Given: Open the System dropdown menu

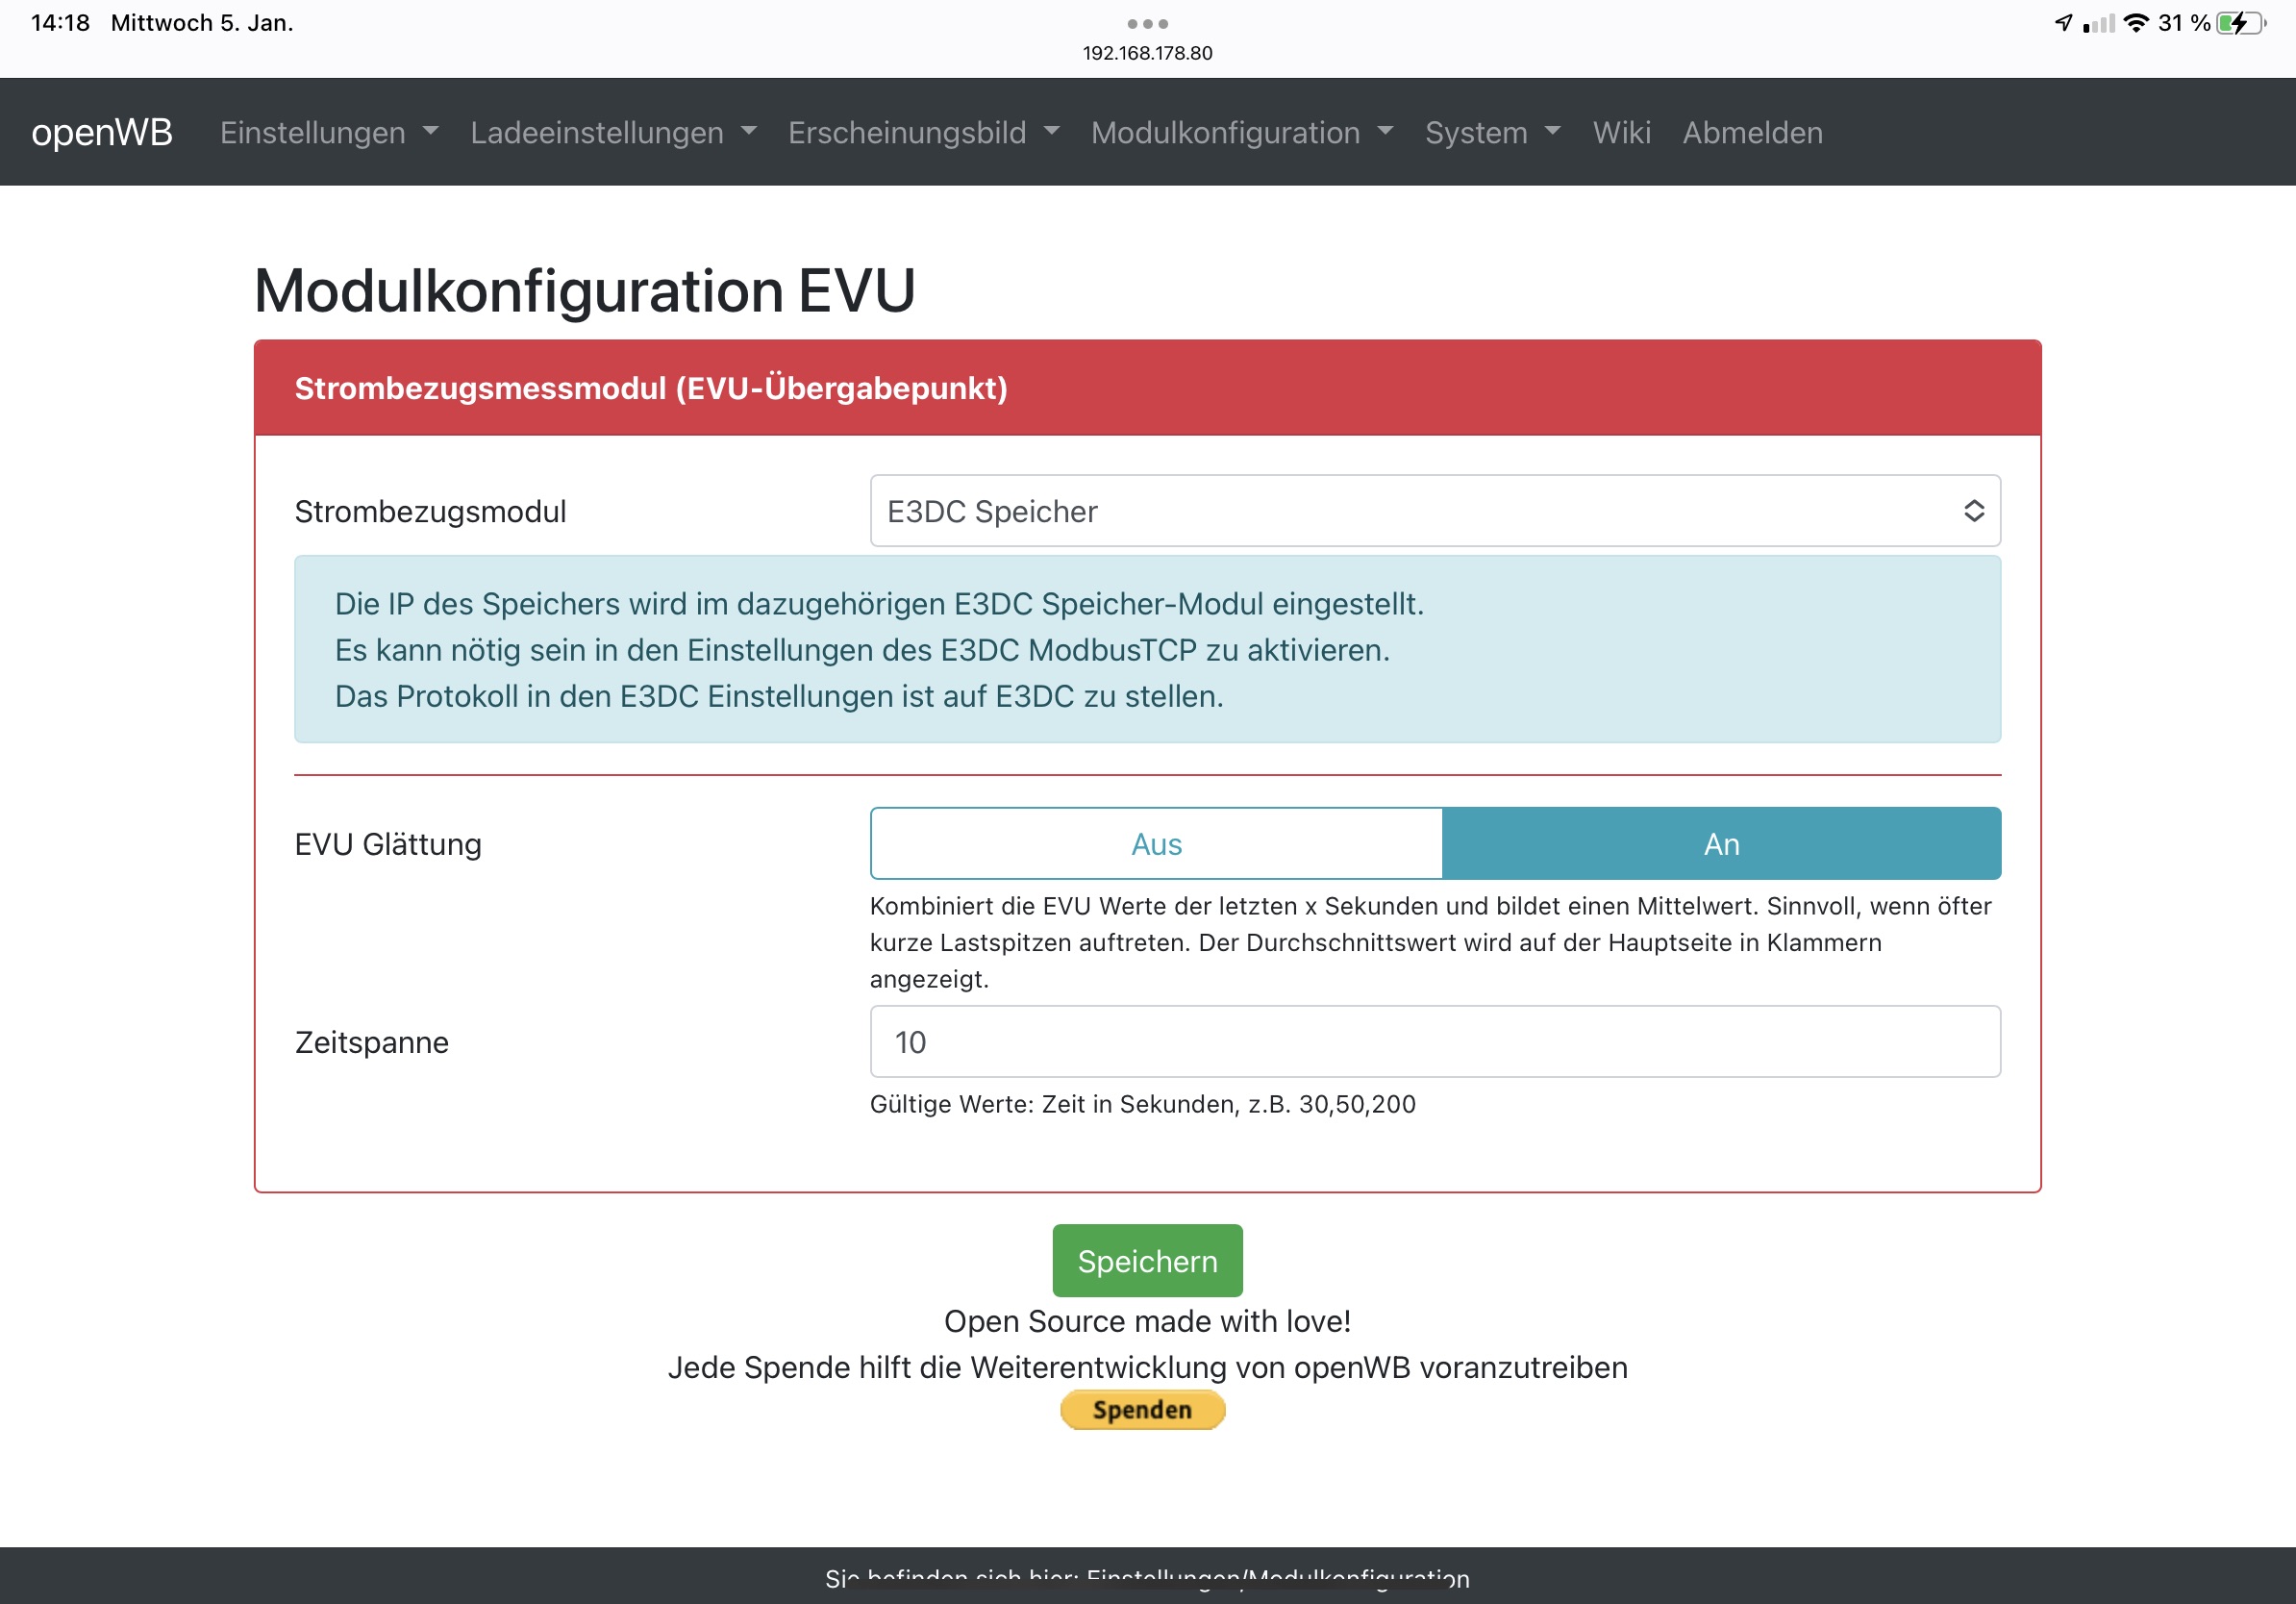Looking at the screenshot, I should tap(1491, 132).
